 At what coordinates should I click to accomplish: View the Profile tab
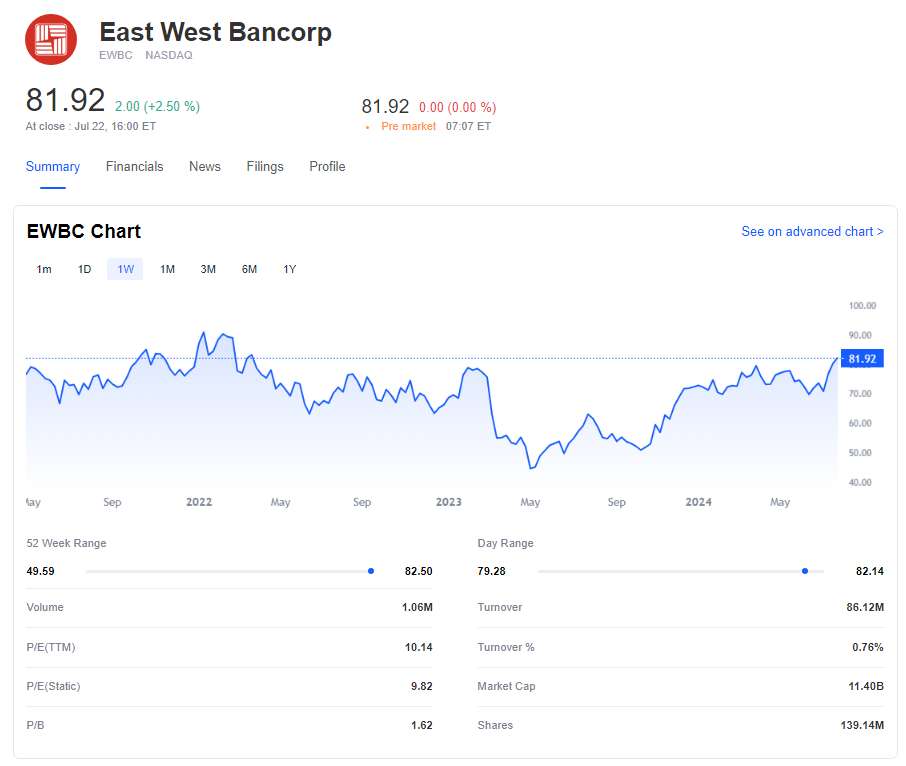pyautogui.click(x=327, y=167)
